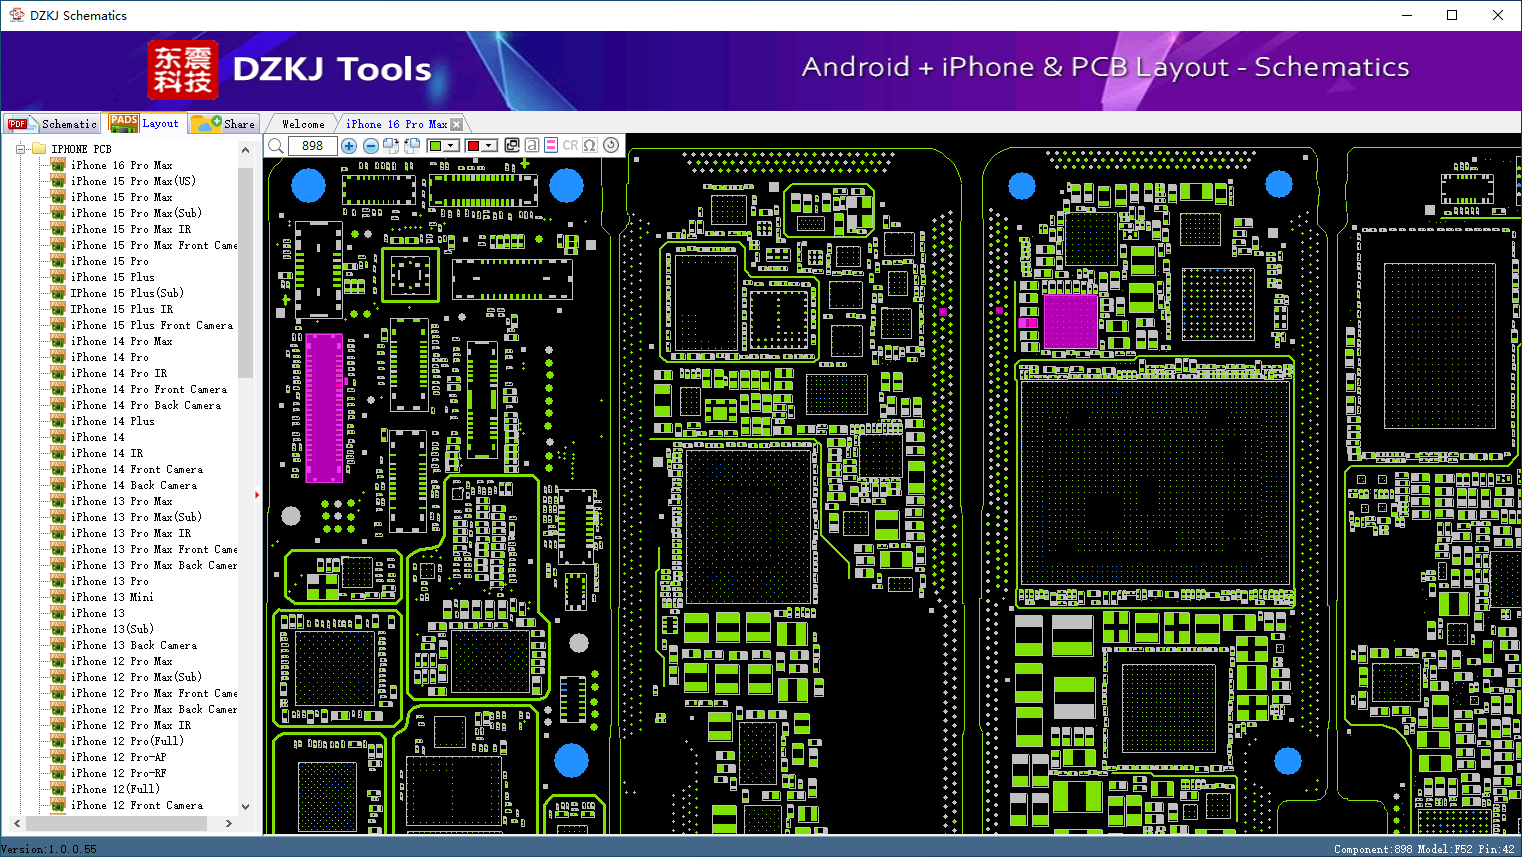This screenshot has width=1522, height=857.
Task: Rotate the board clockwise with the first rotate icon
Action: (391, 146)
